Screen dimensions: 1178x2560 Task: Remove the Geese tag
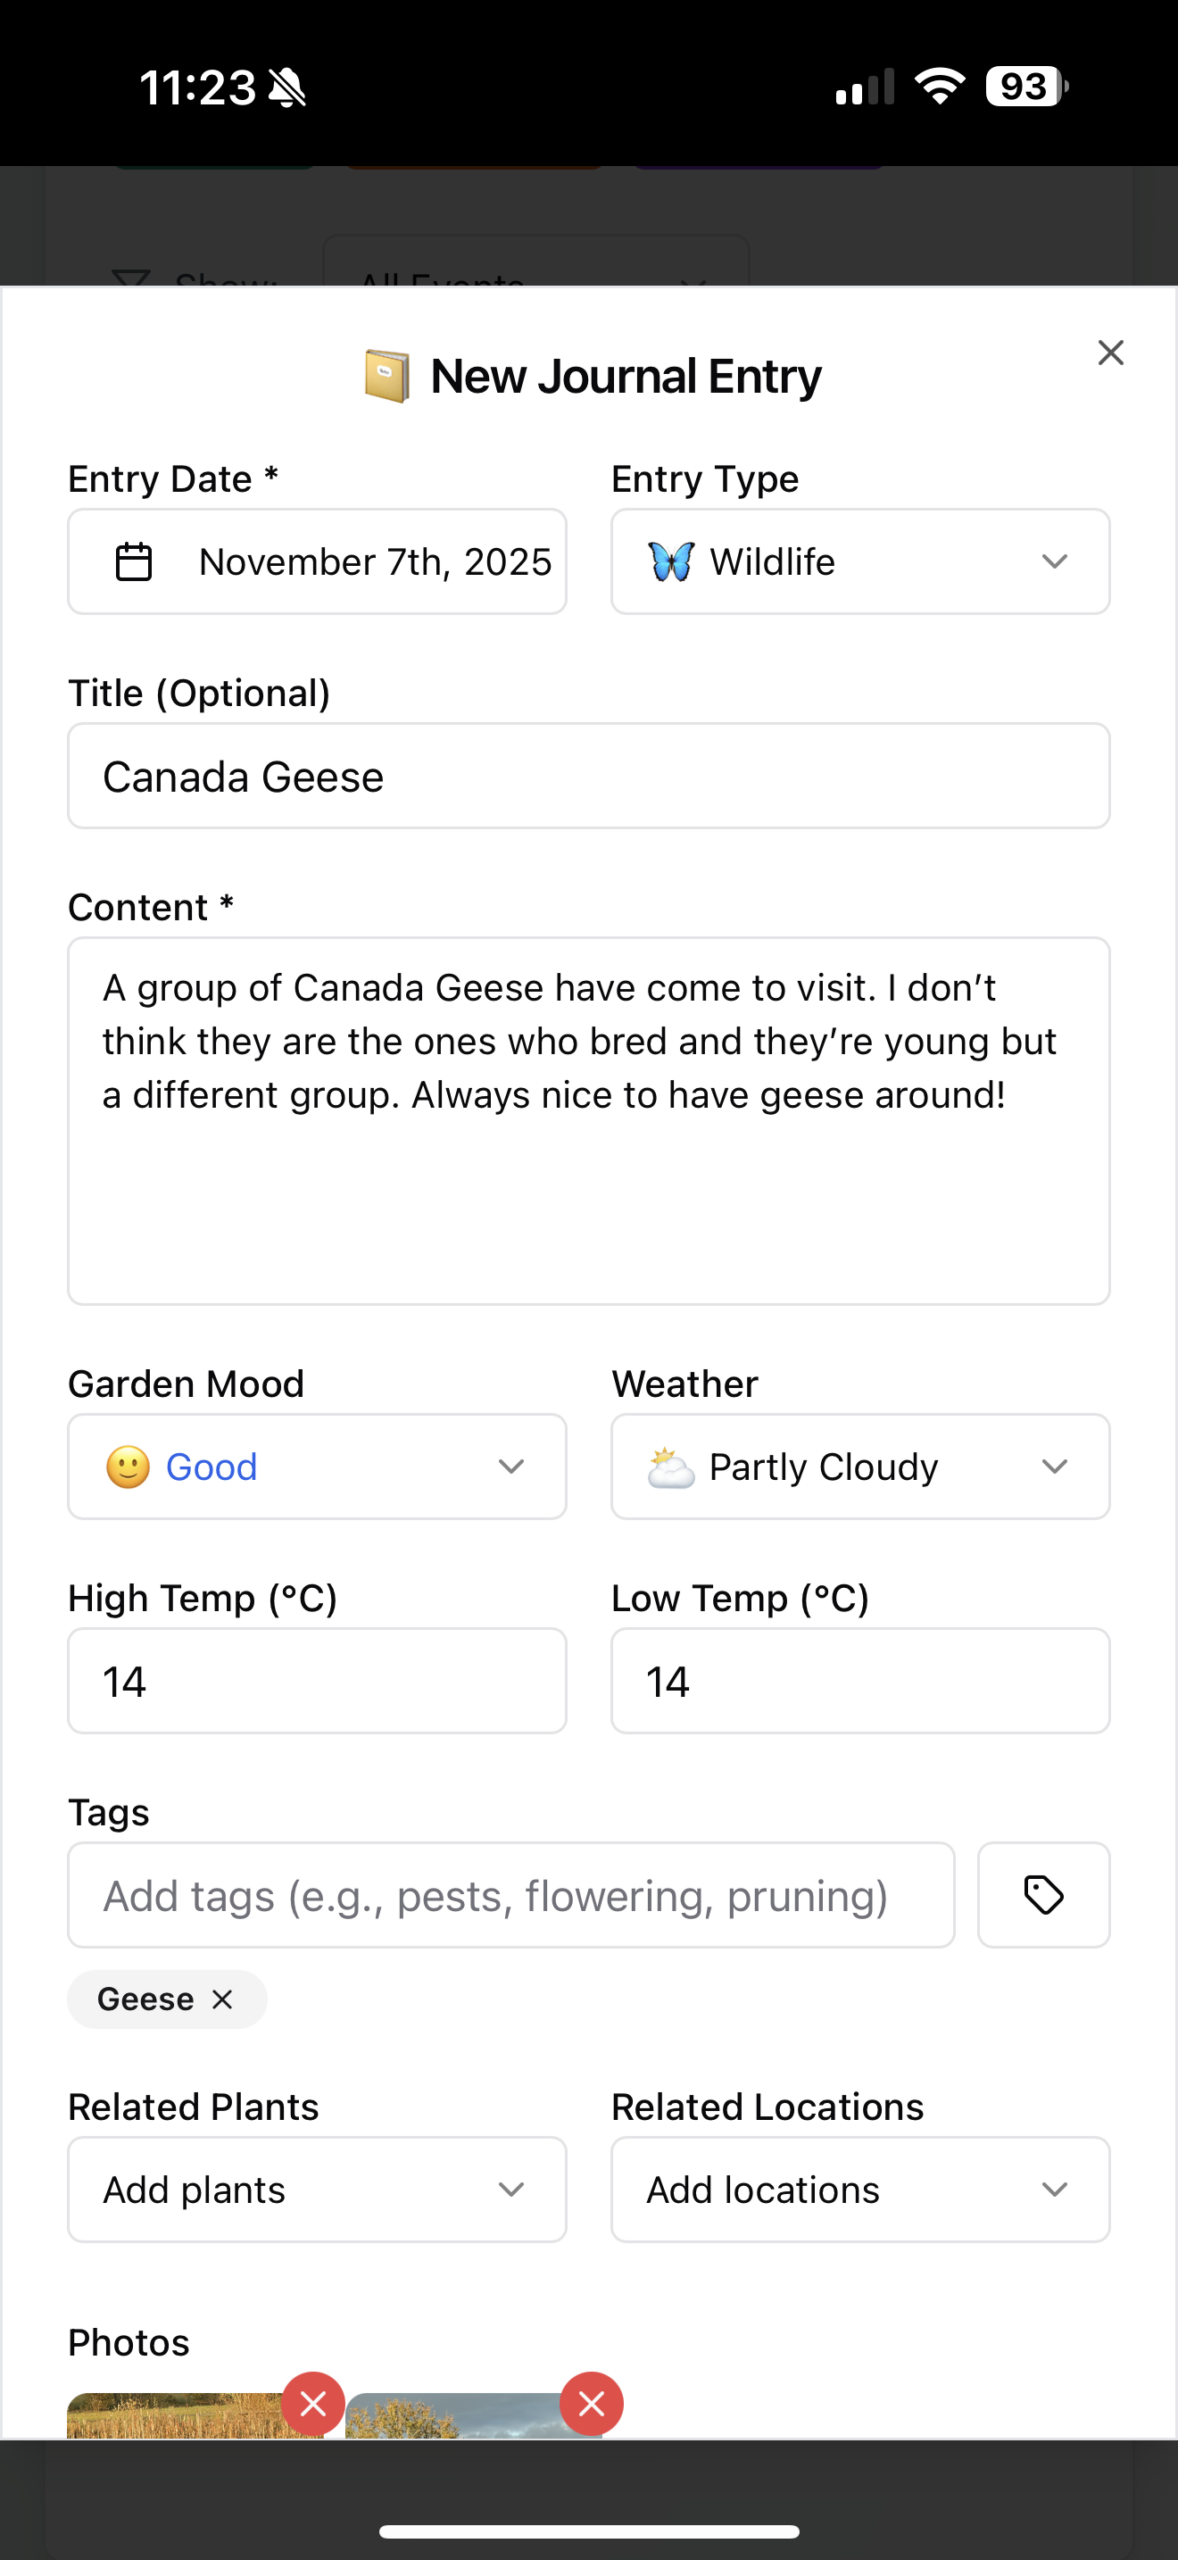[x=223, y=1999]
